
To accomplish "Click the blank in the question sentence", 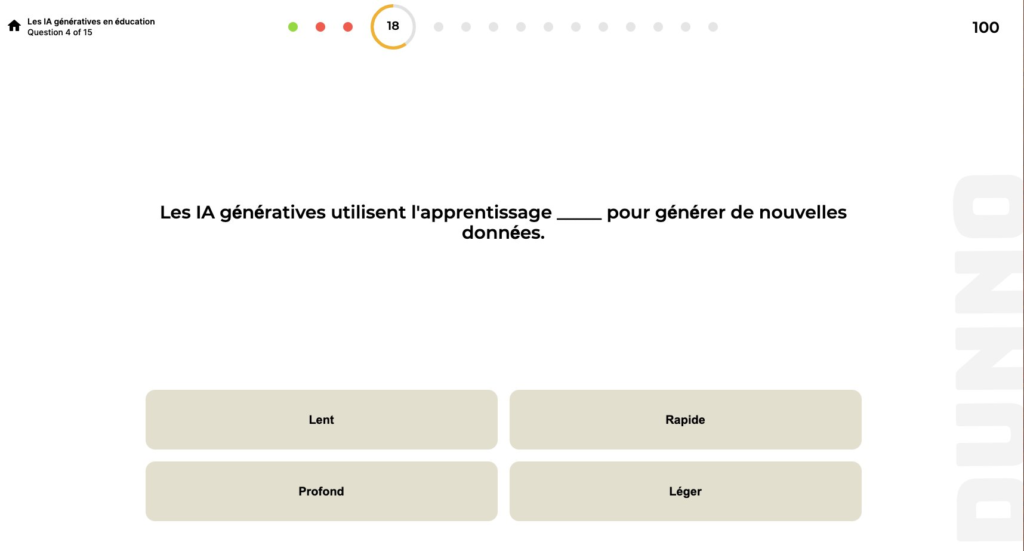I will coord(579,214).
